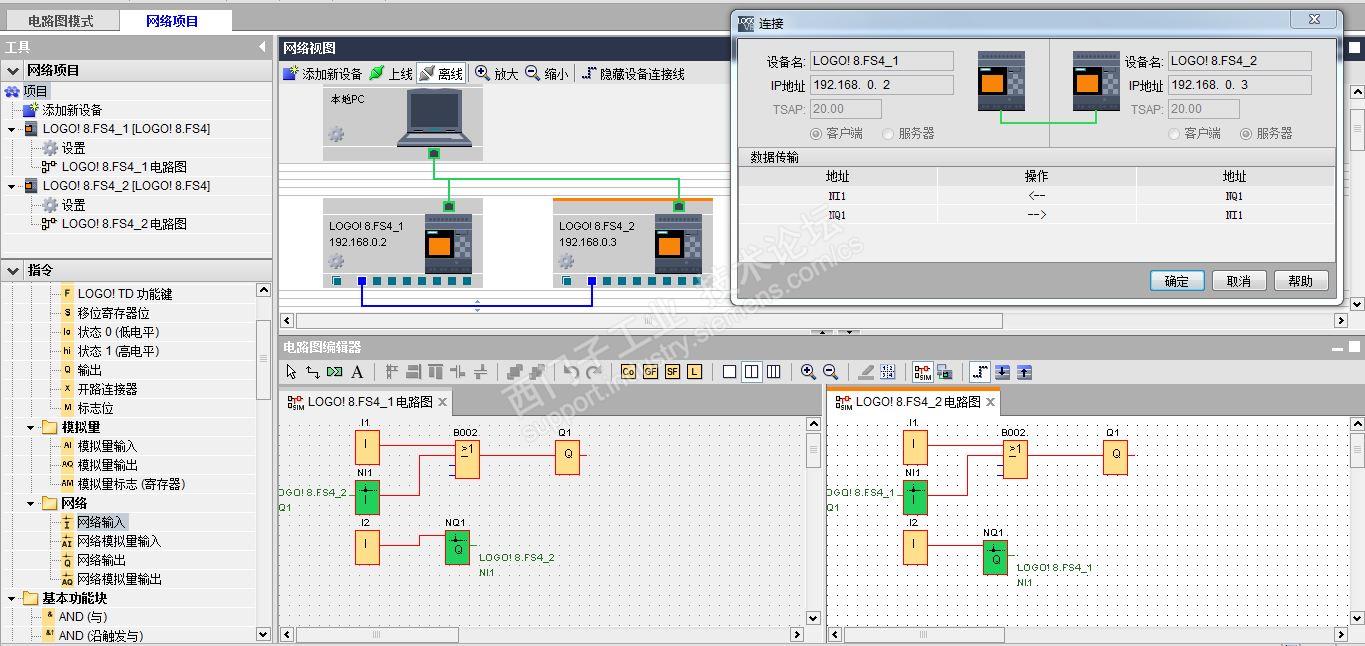1365x646 pixels.
Task: Click left device 客户端 radio button
Action: [816, 133]
